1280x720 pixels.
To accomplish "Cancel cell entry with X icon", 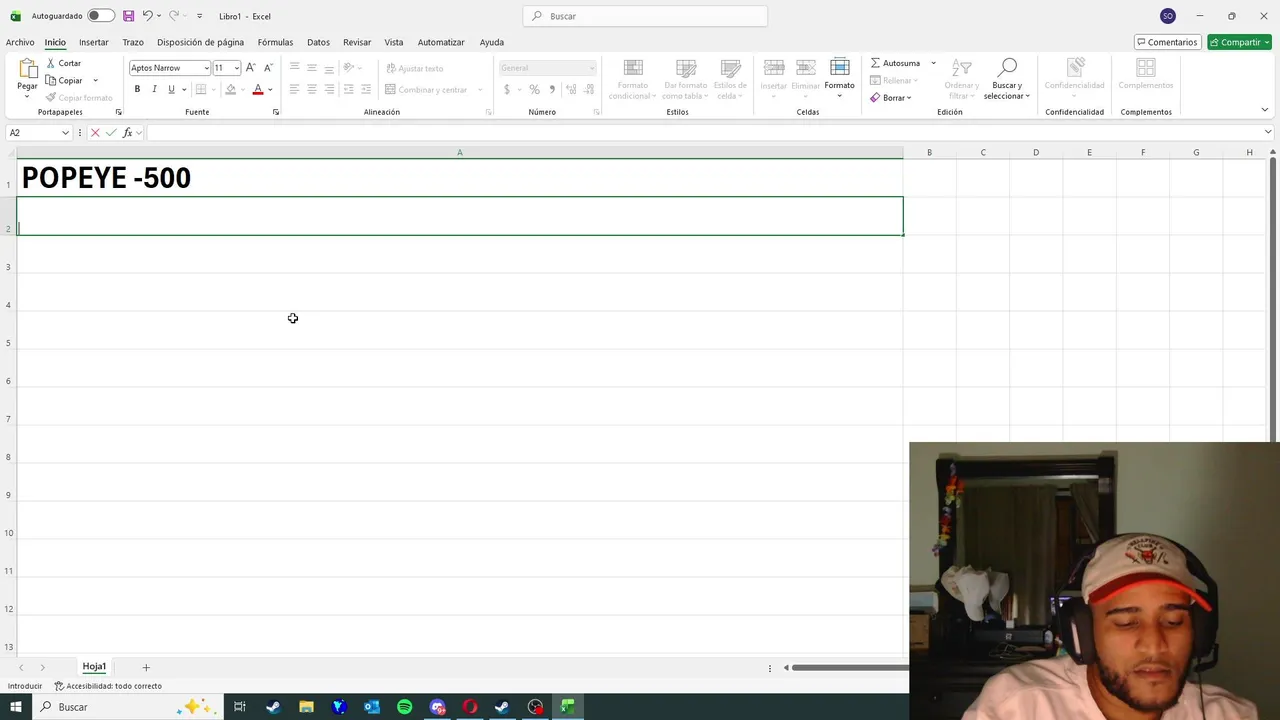I will (x=95, y=133).
